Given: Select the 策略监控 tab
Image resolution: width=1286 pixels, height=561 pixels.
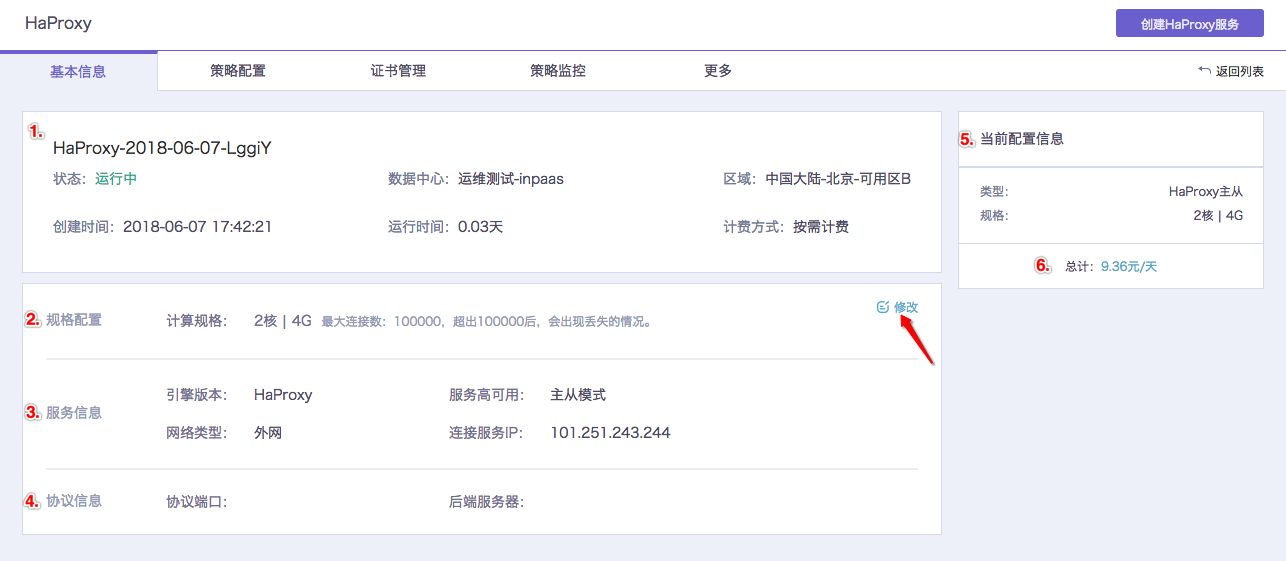Looking at the screenshot, I should (558, 71).
